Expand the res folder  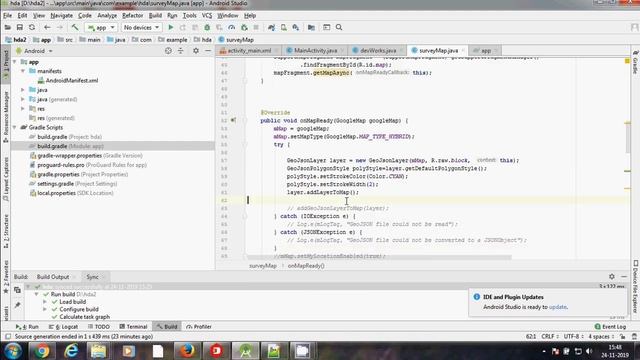[23, 109]
